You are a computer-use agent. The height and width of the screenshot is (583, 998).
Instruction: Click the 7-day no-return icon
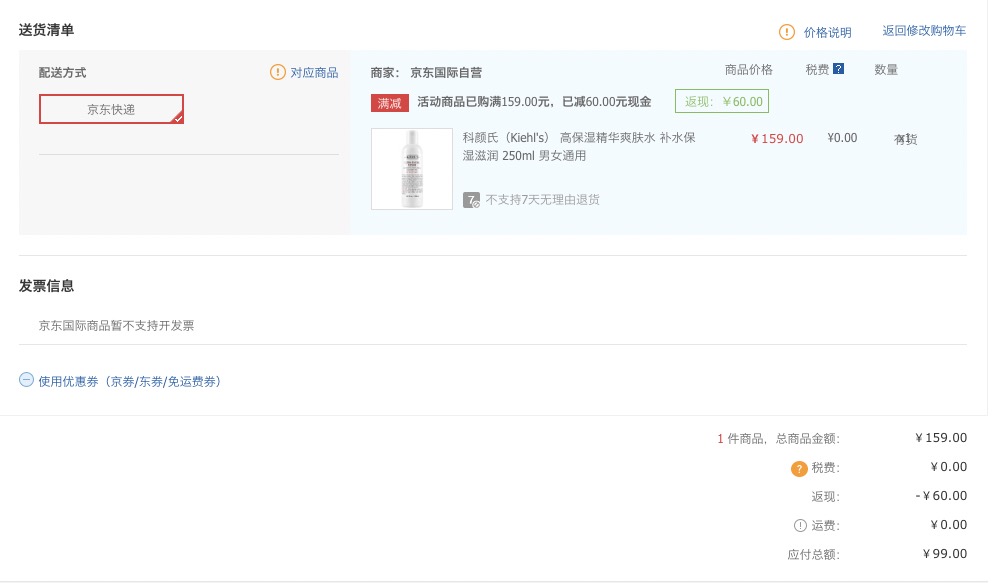tap(471, 200)
